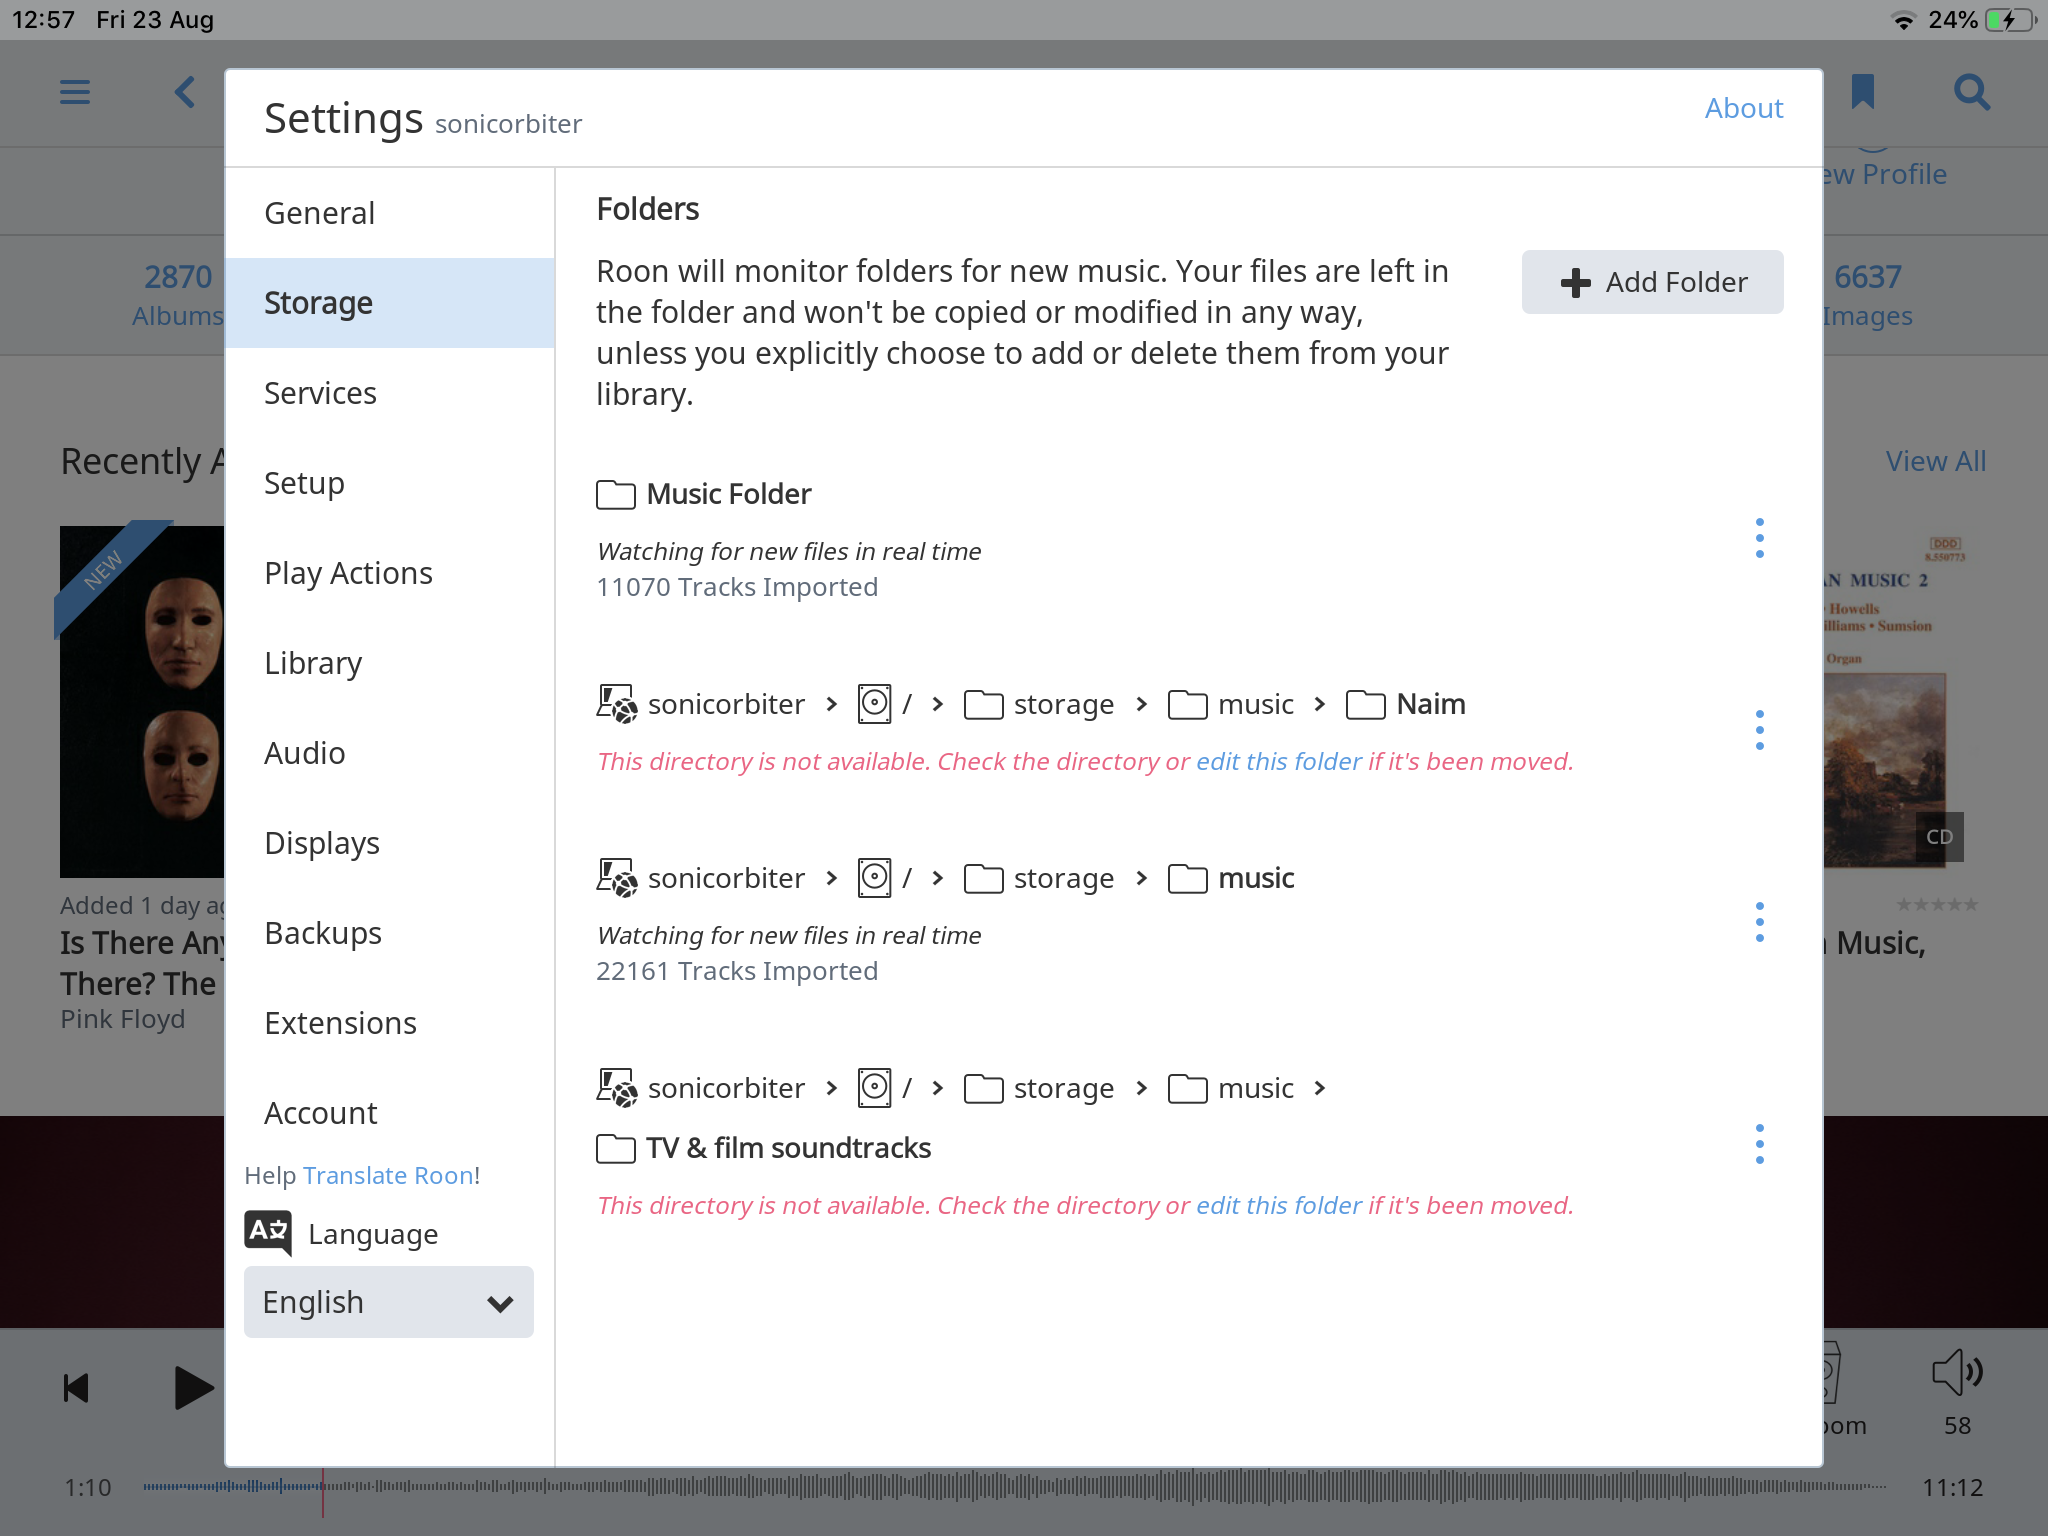Click the volume speaker icon

1955,1372
